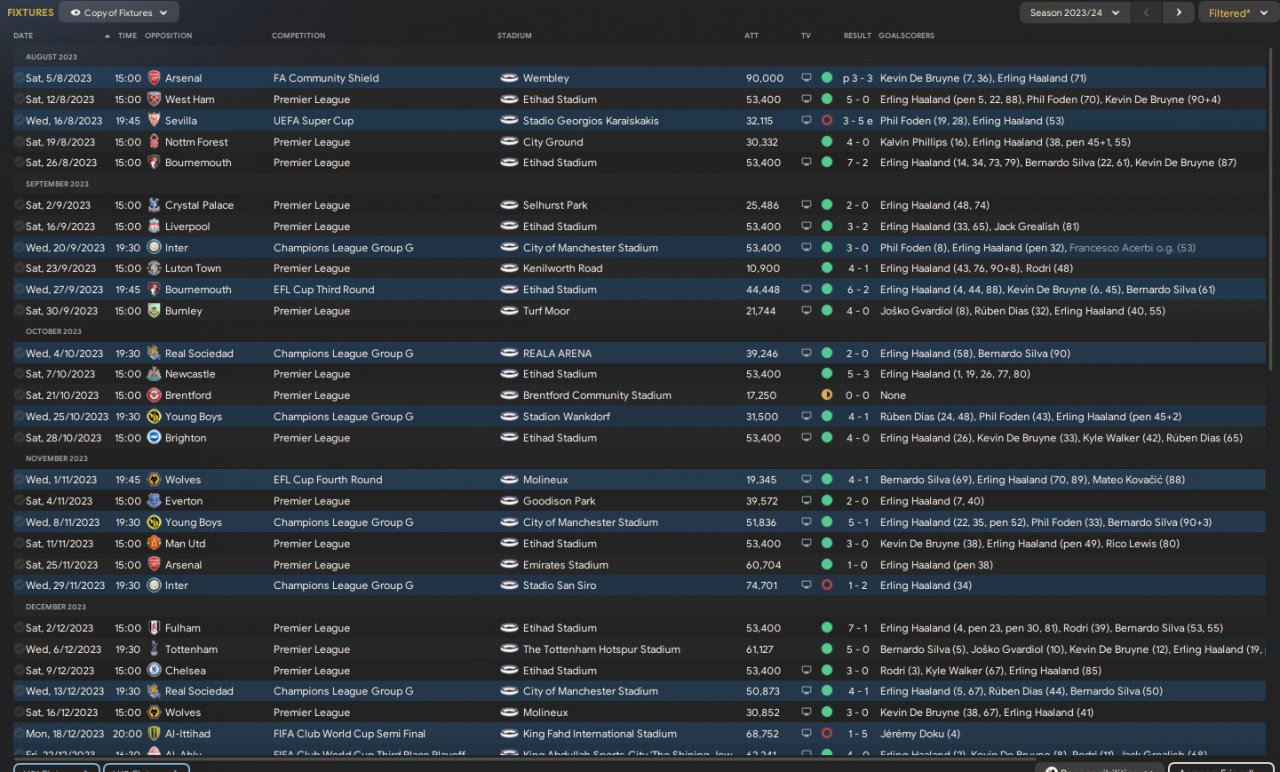The width and height of the screenshot is (1280, 772).
Task: Click the stadium icon beside Goodison Park
Action: point(509,501)
